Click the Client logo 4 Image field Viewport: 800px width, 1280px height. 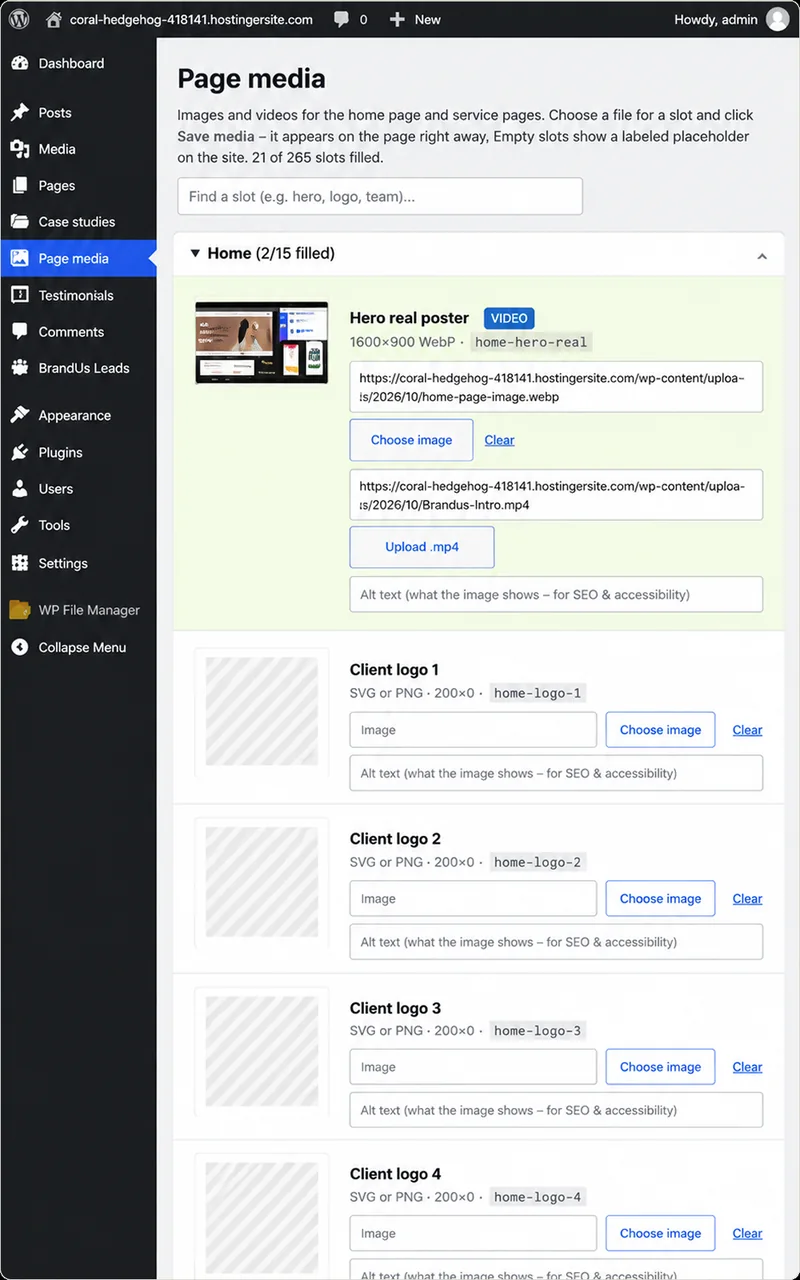coord(473,1233)
